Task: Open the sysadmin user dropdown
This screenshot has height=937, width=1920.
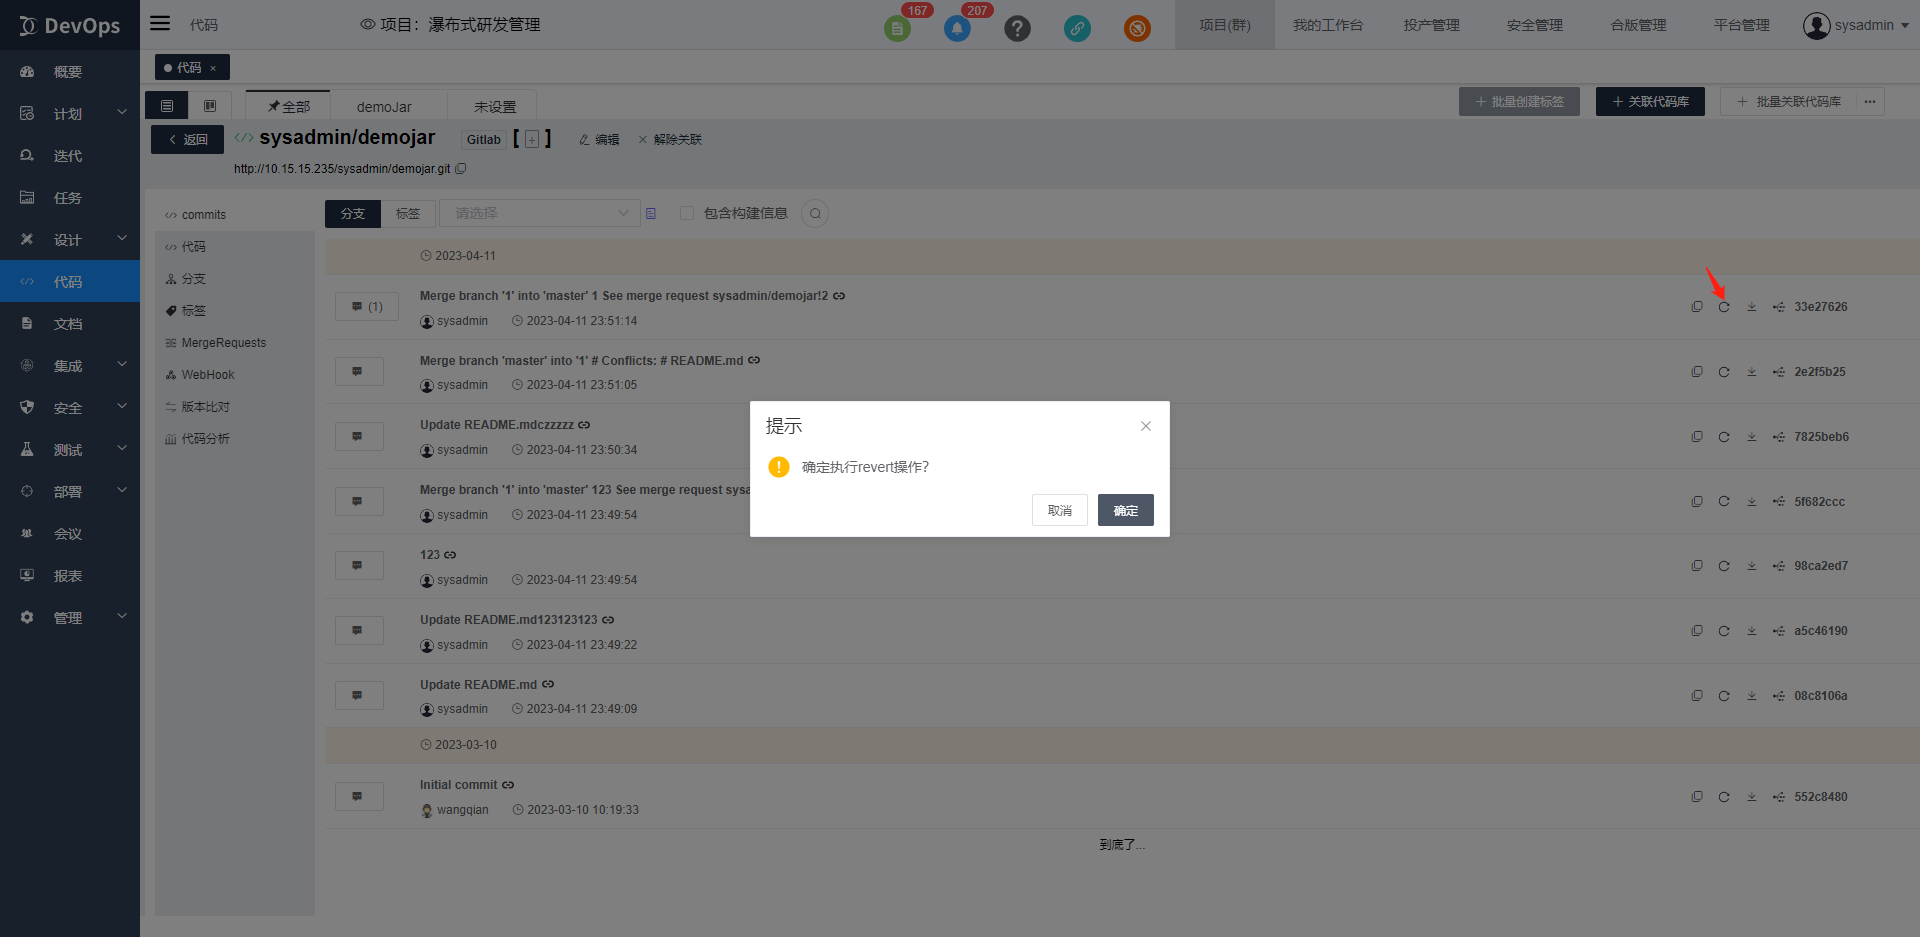Action: 1856,25
